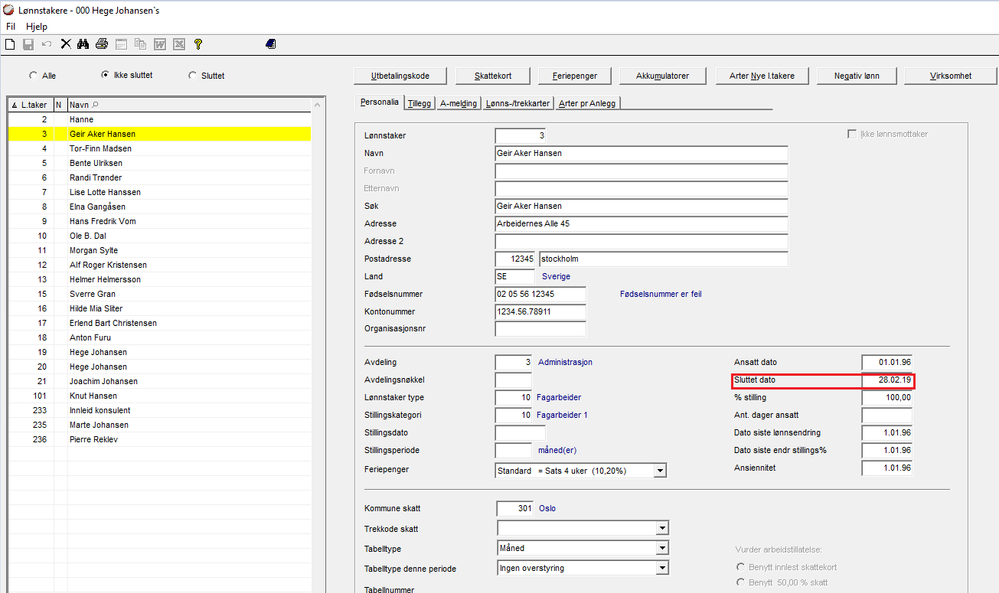This screenshot has height=593, width=999.
Task: Select employee 'Bente Ulriksen' in the list
Action: tap(159, 163)
